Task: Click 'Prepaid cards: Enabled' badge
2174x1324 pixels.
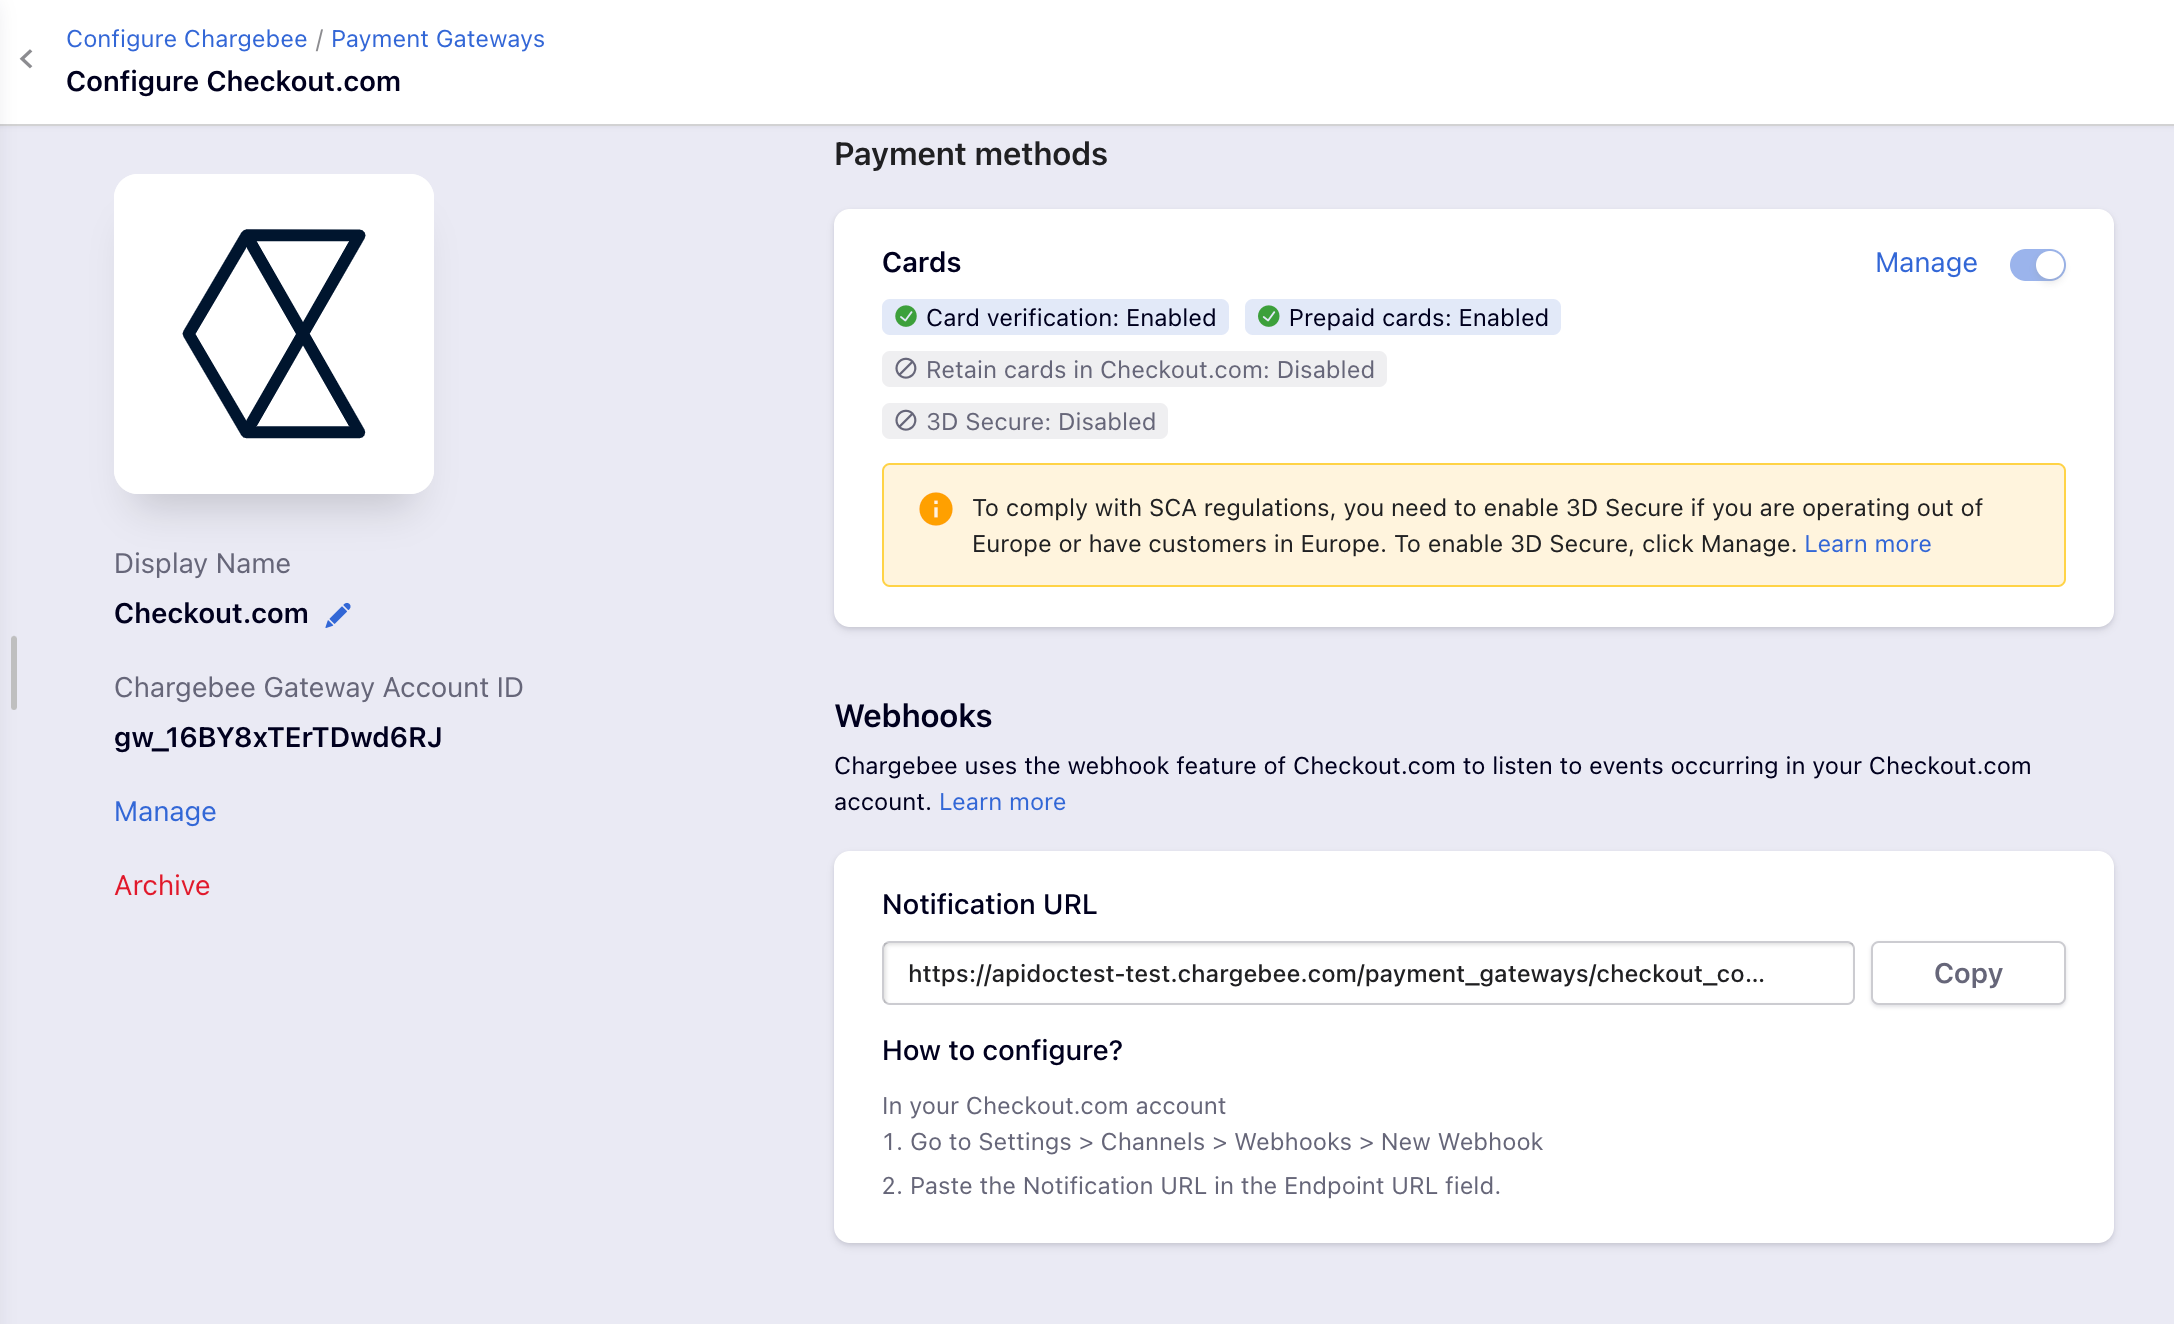Action: click(x=1403, y=317)
